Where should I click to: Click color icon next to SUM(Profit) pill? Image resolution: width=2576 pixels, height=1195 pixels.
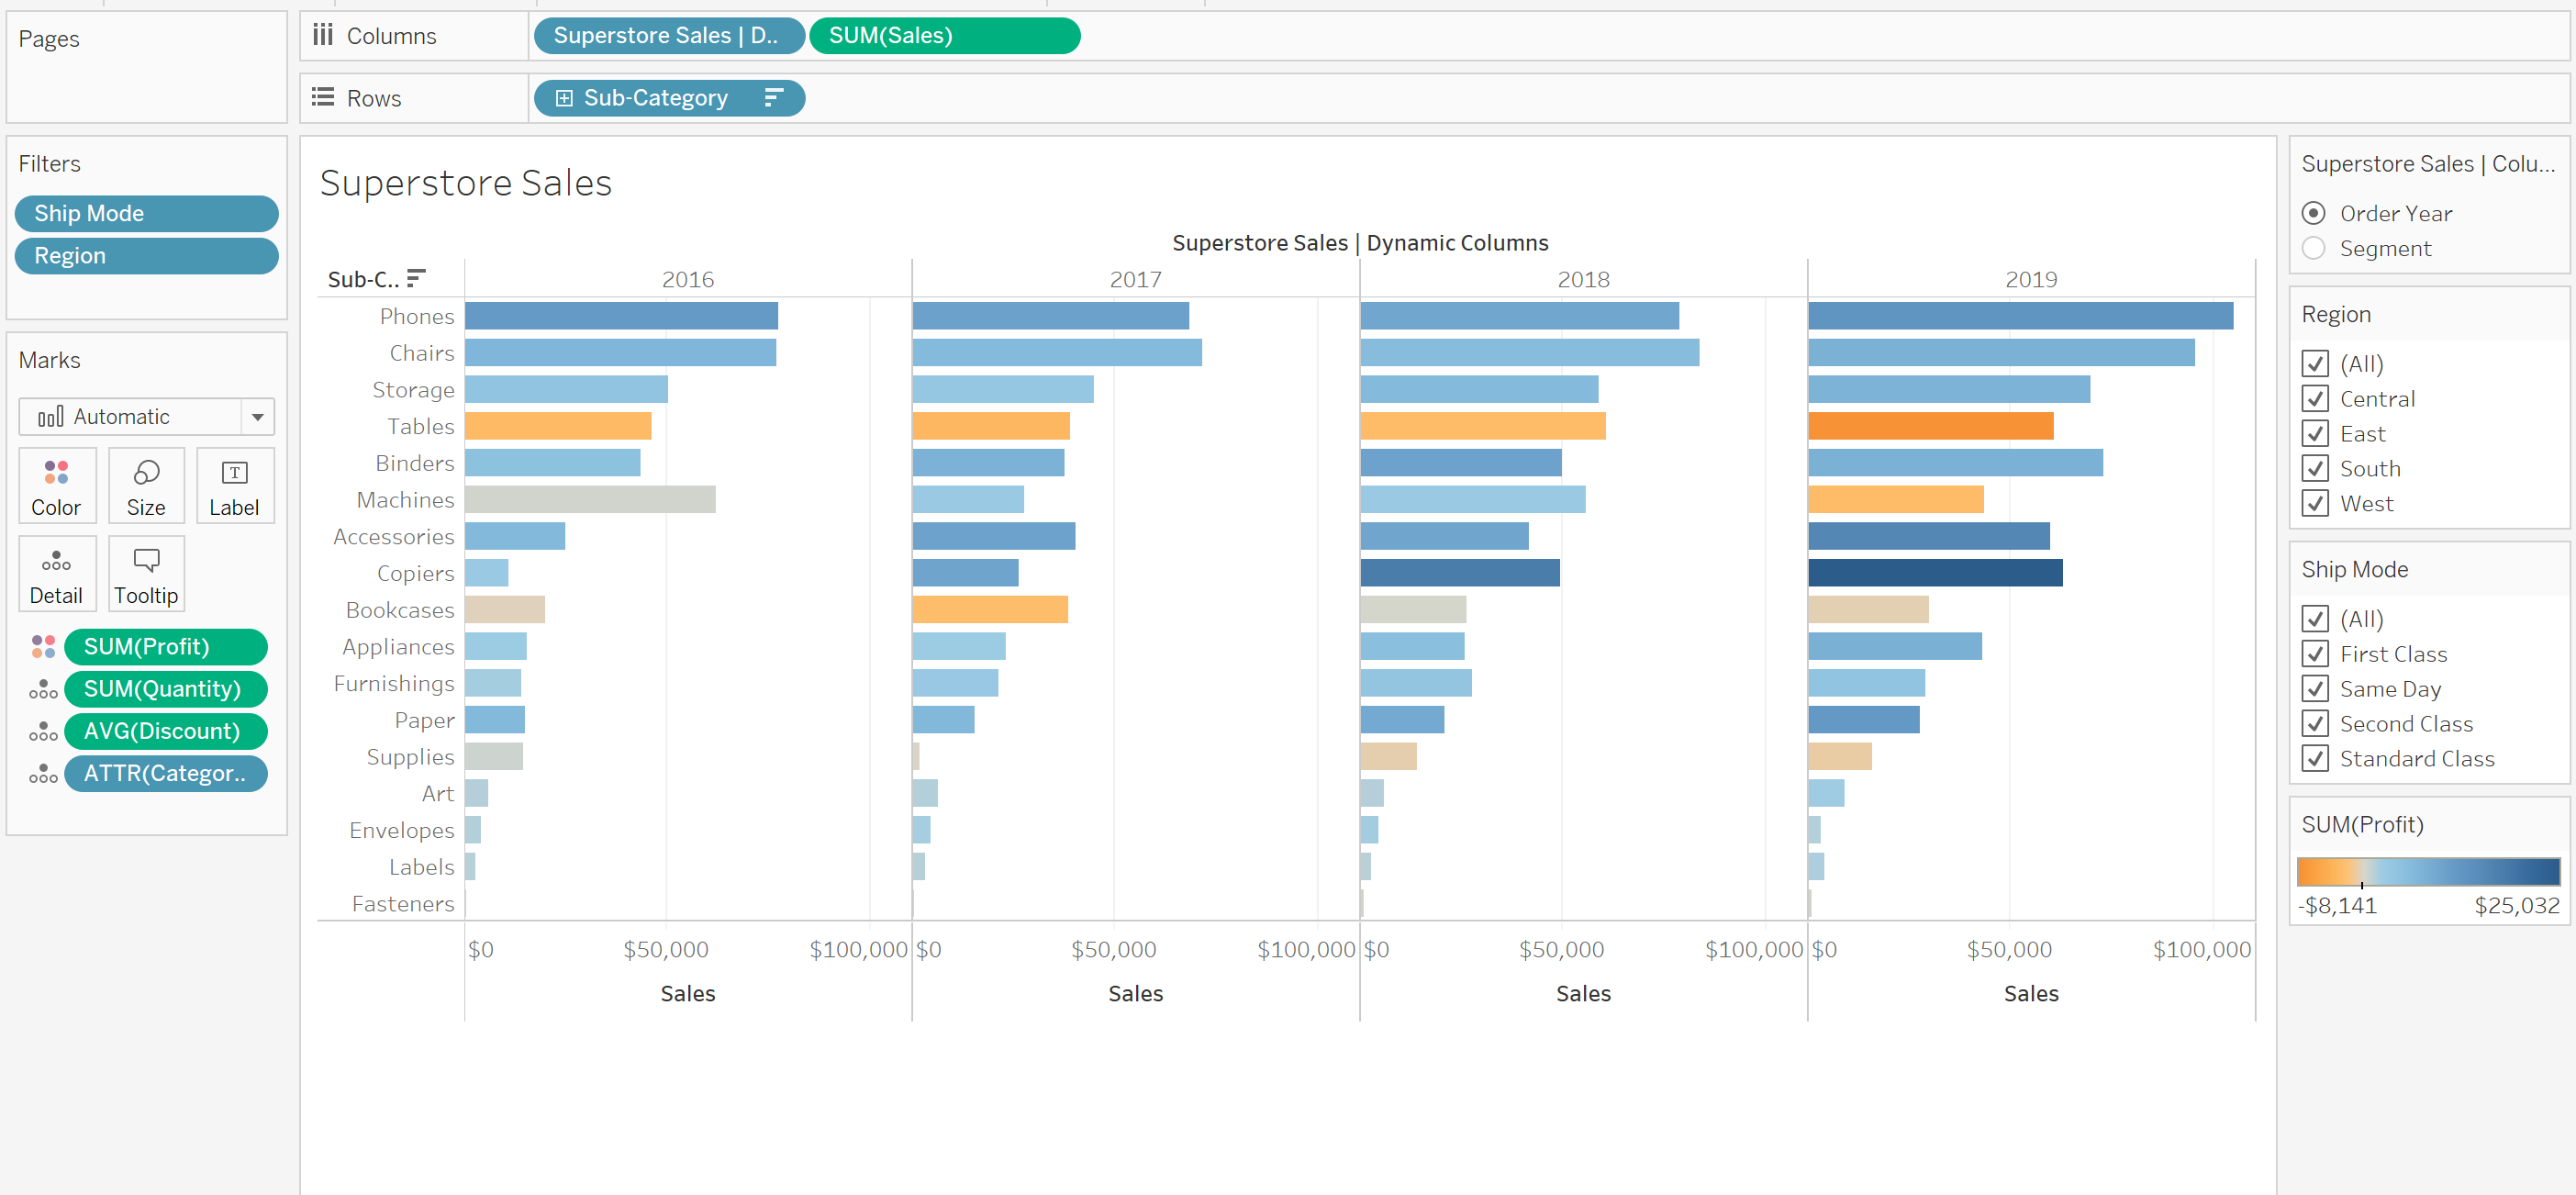pyautogui.click(x=43, y=647)
